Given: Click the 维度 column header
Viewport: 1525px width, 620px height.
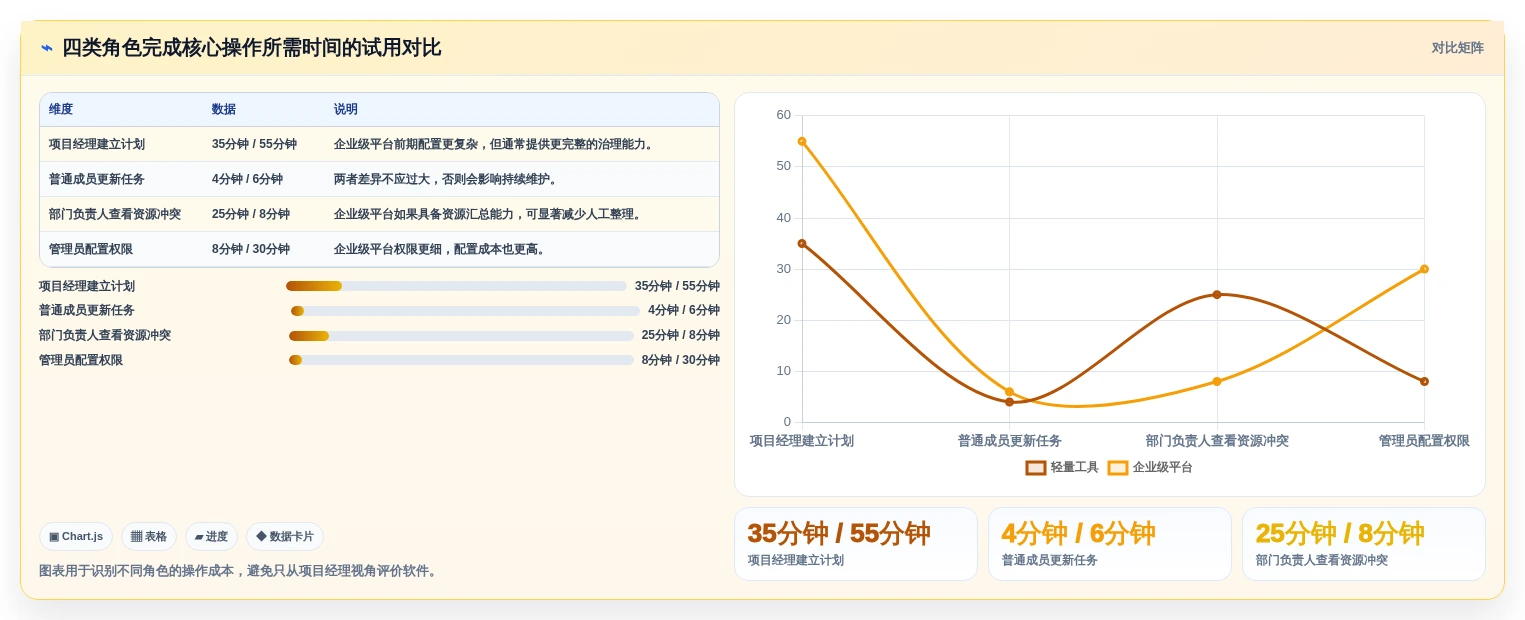Looking at the screenshot, I should [x=61, y=109].
